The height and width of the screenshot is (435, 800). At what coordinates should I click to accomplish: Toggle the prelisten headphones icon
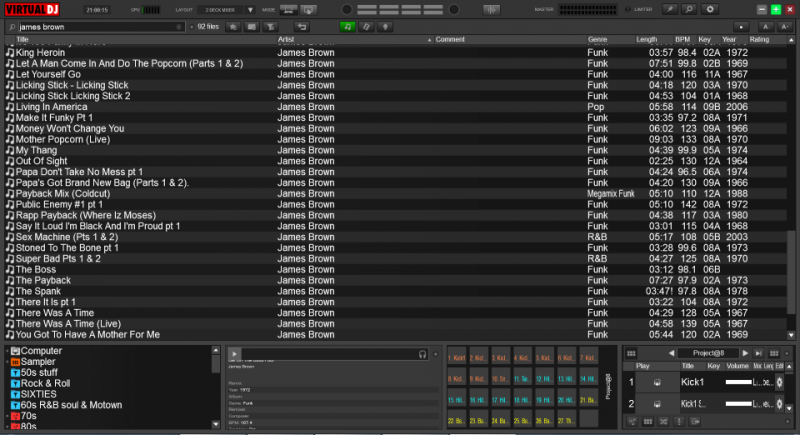422,354
